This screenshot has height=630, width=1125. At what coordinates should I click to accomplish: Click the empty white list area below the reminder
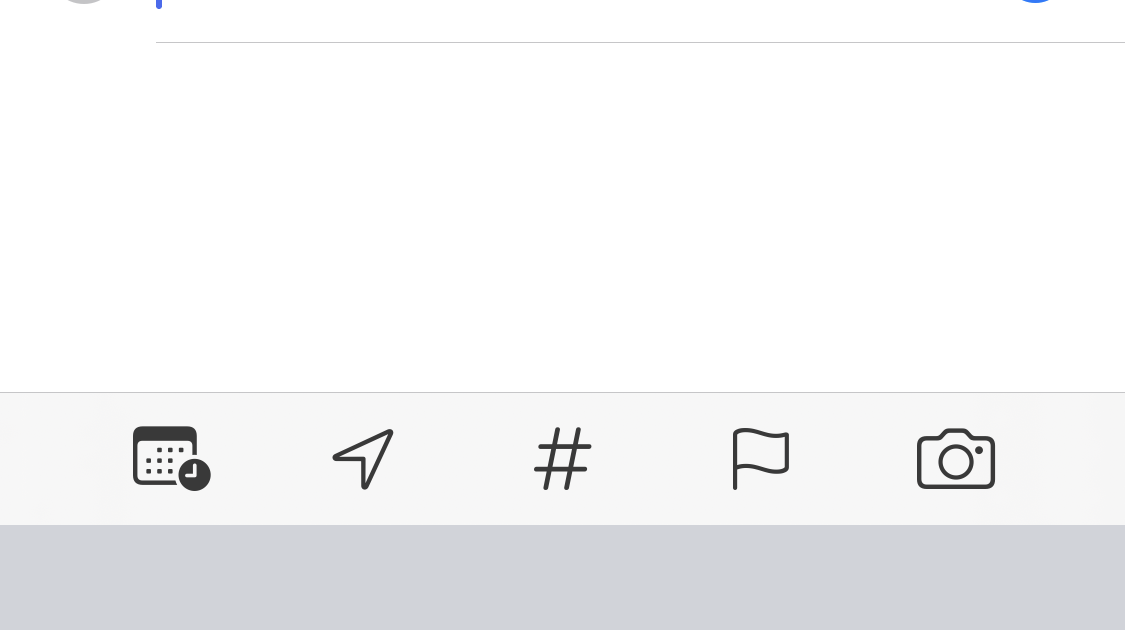[562, 217]
